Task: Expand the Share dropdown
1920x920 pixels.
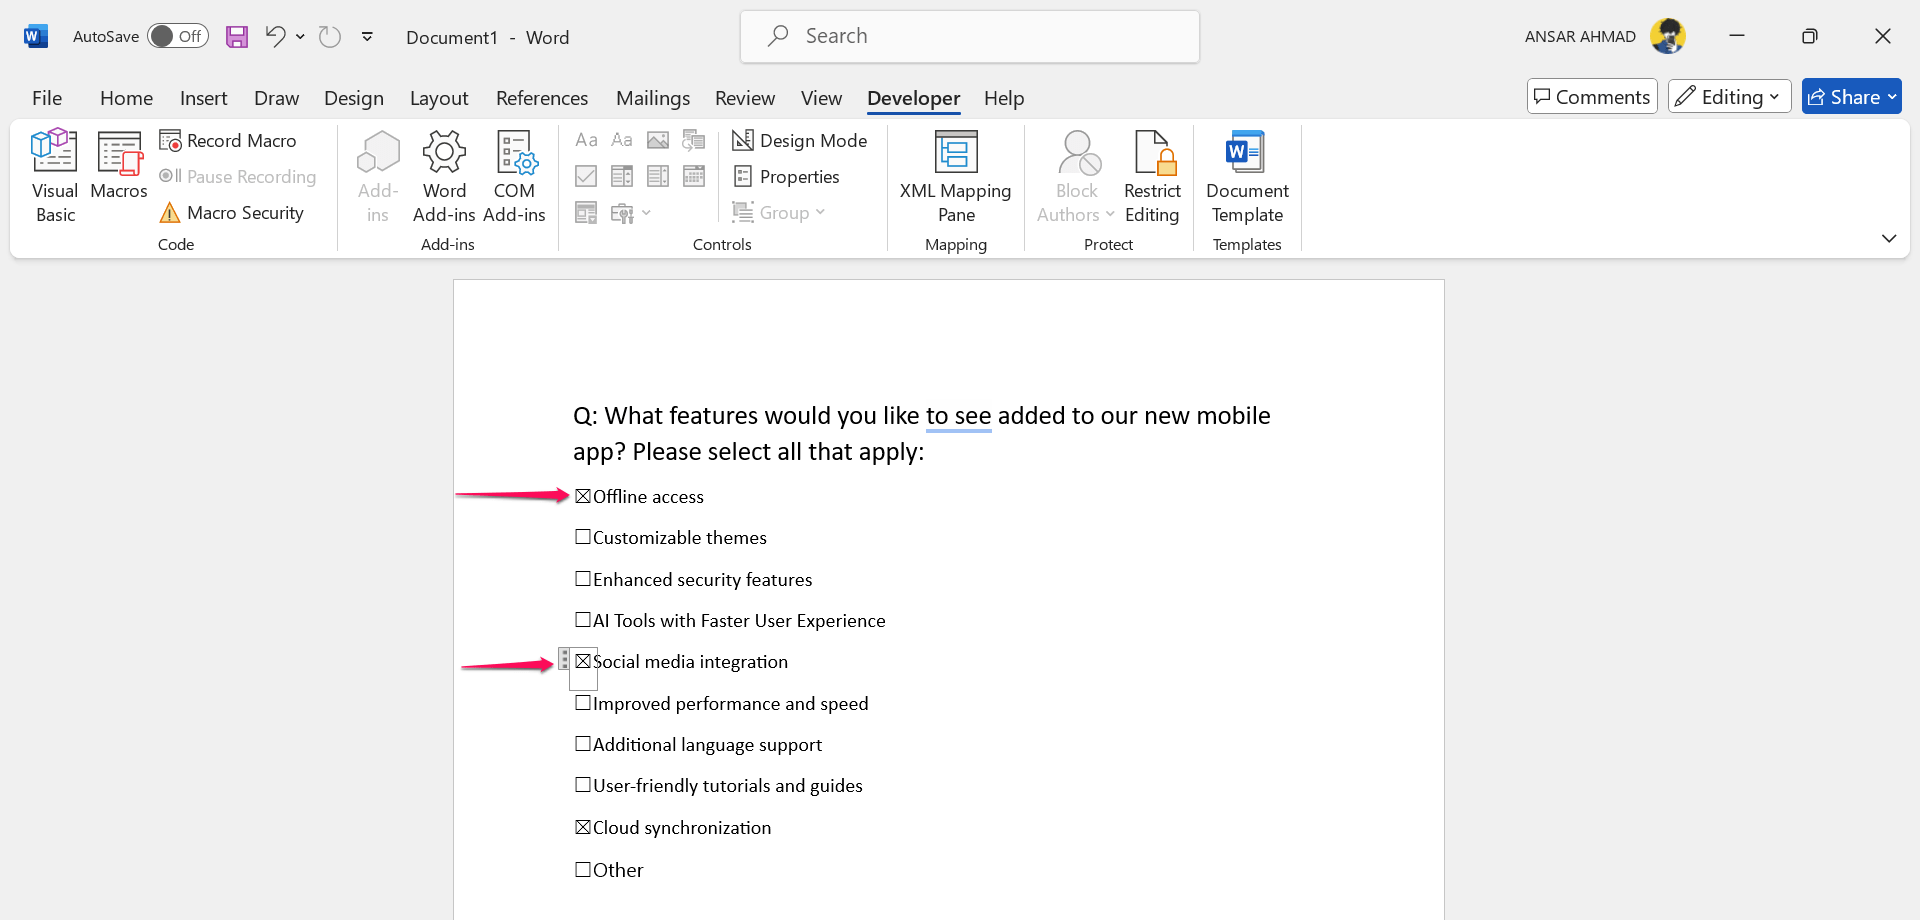Action: click(x=1892, y=97)
